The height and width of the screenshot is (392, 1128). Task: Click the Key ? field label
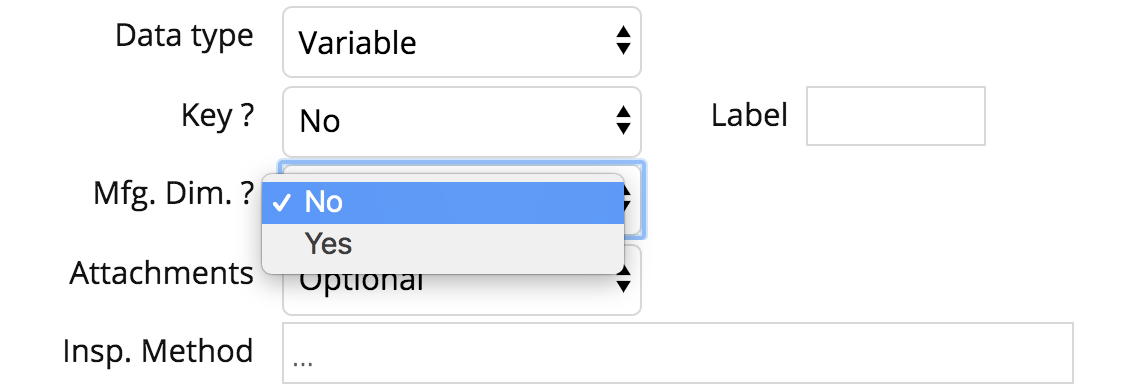click(217, 115)
